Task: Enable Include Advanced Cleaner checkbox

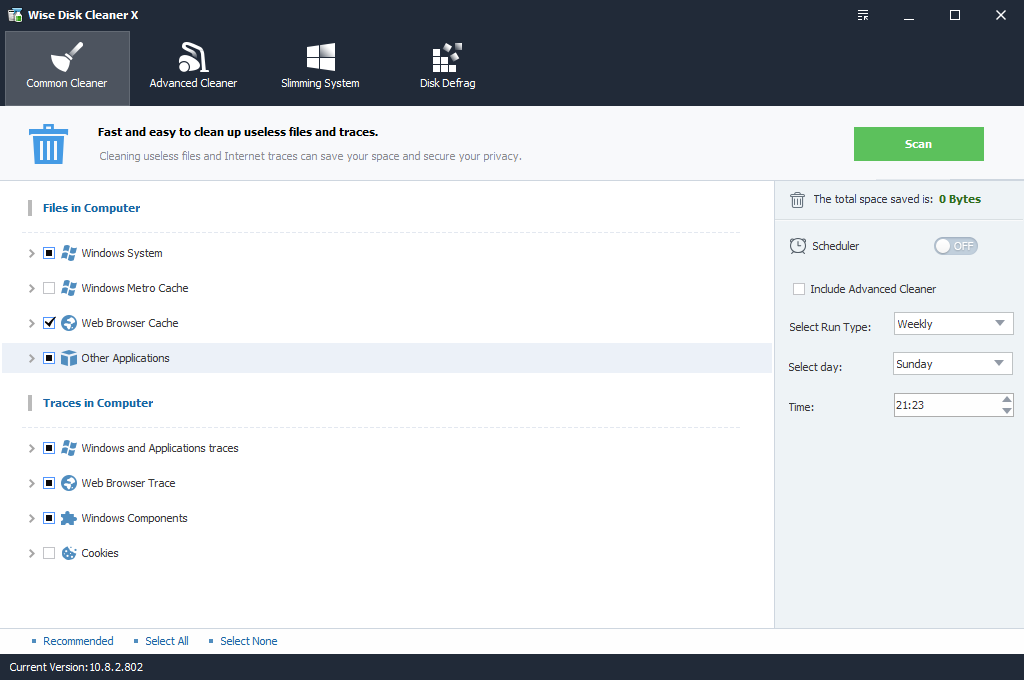Action: pyautogui.click(x=799, y=289)
